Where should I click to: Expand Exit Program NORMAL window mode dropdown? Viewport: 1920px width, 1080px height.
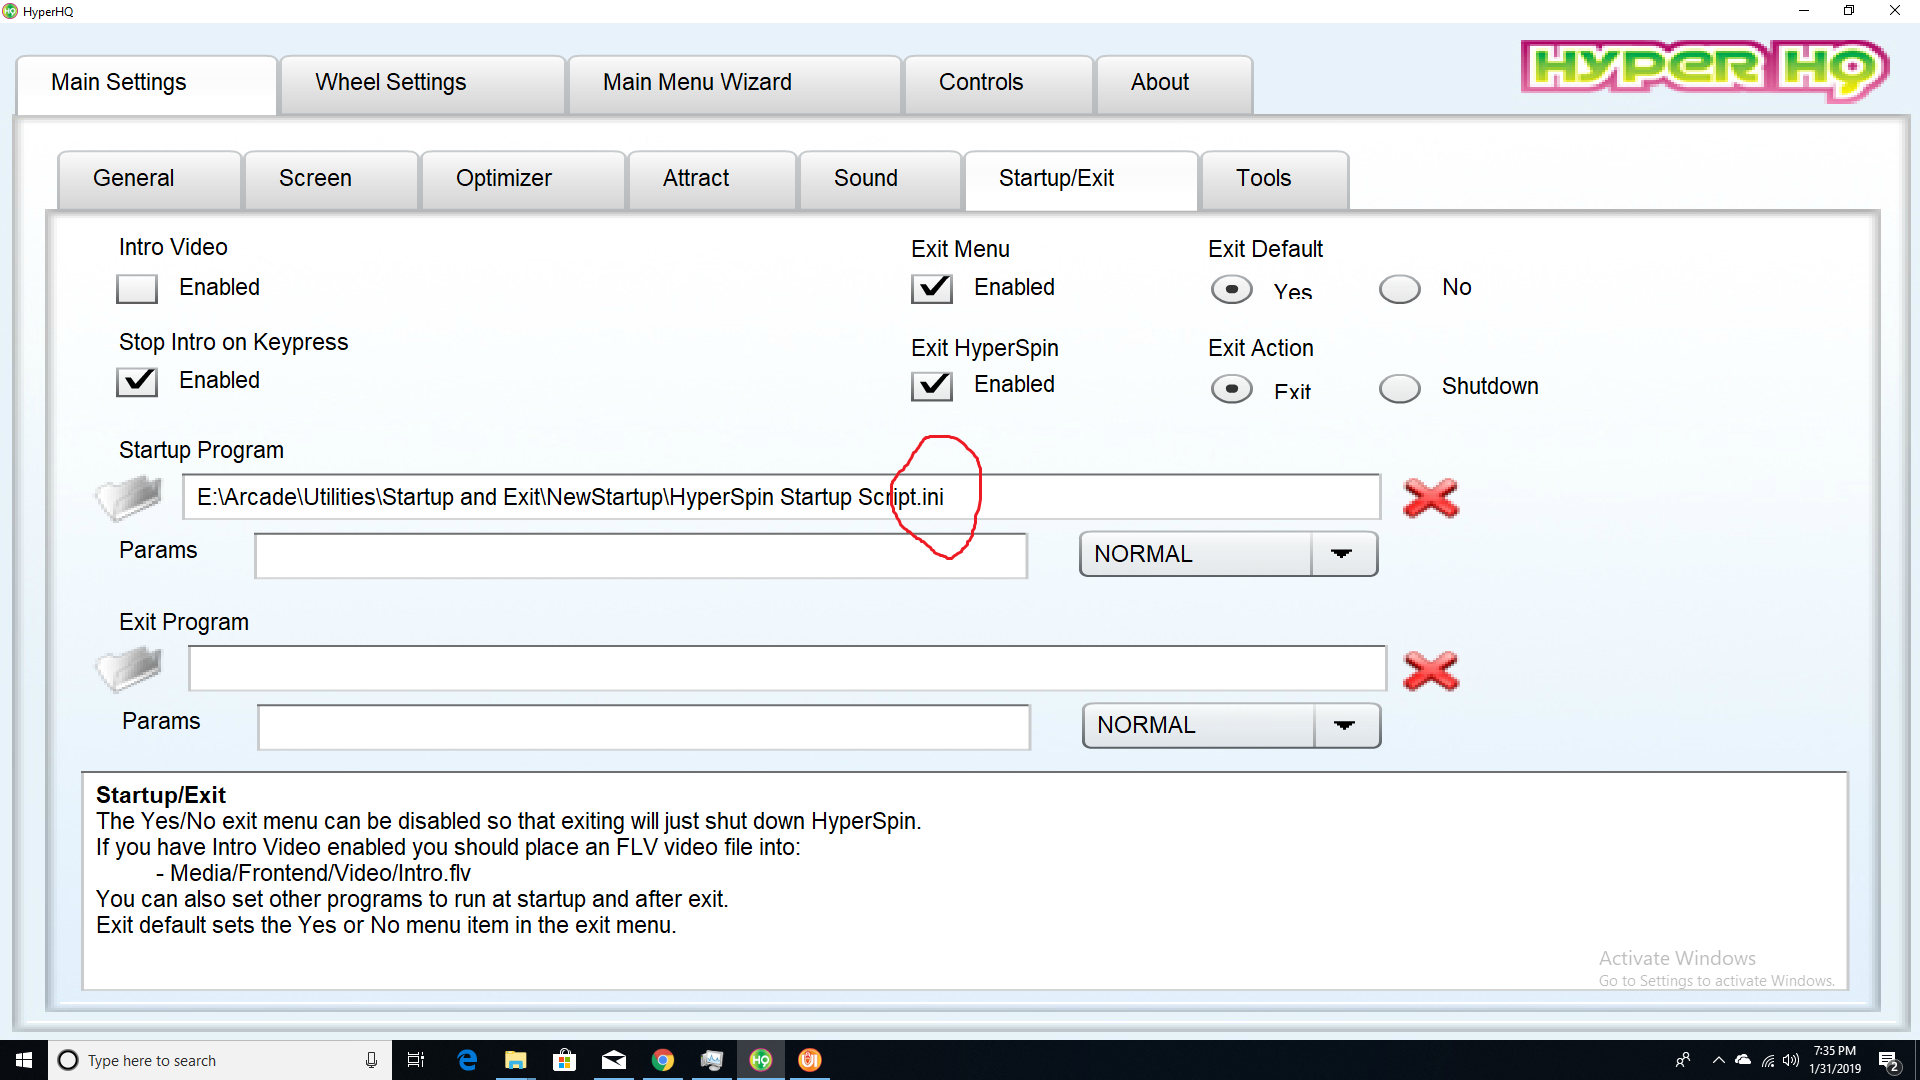tap(1345, 725)
